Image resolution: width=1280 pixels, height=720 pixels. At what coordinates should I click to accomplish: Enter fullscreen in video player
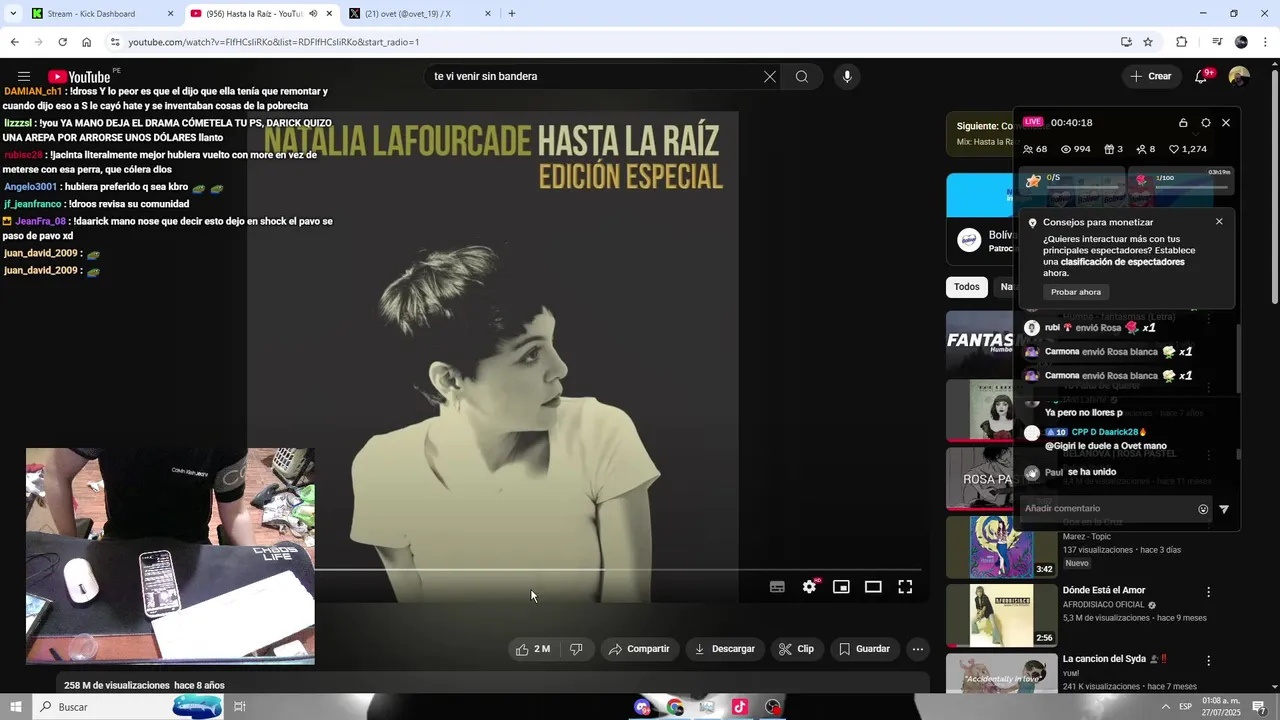click(905, 587)
